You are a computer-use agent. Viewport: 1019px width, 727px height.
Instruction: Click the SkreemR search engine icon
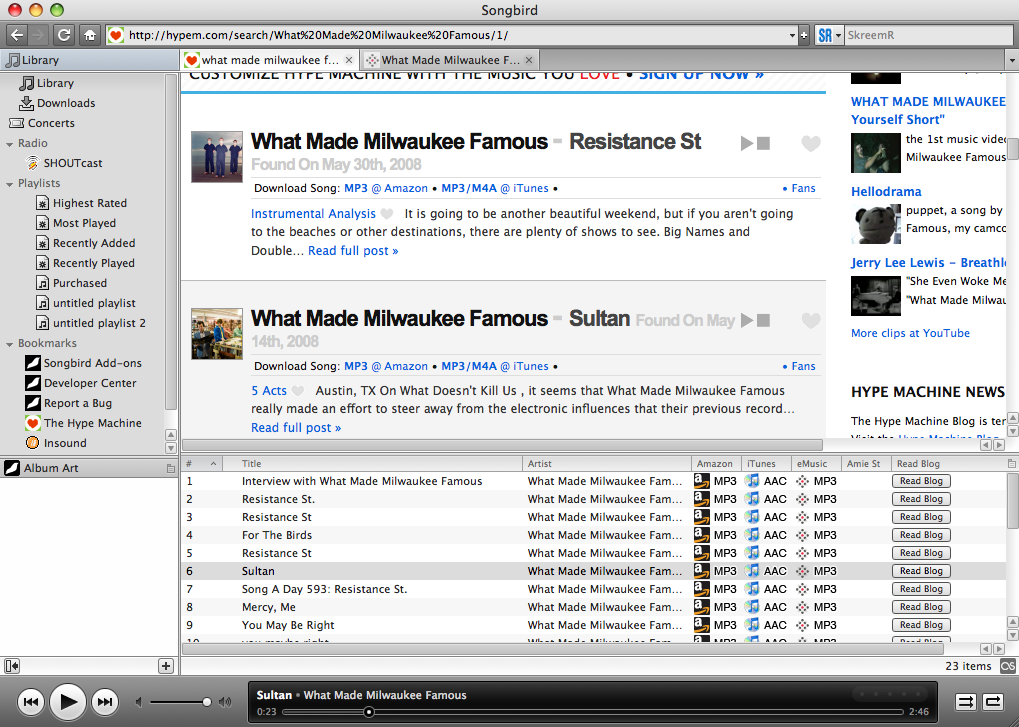pyautogui.click(x=825, y=35)
